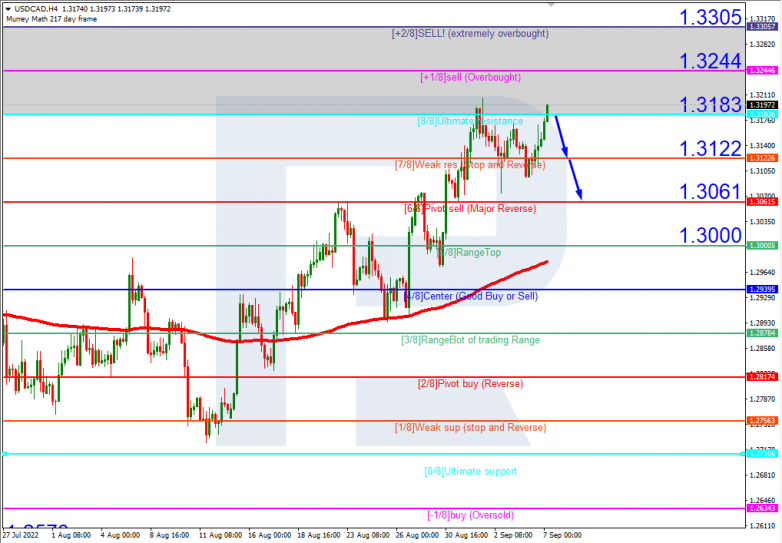This screenshot has height=543, width=782.
Task: Click the large 1.3183 level value
Action: pos(710,105)
